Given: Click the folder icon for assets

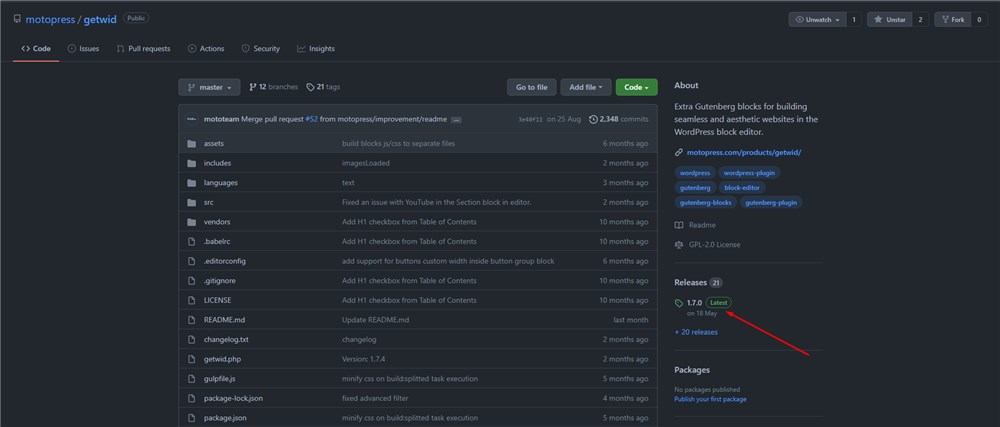Looking at the screenshot, I should [x=191, y=143].
